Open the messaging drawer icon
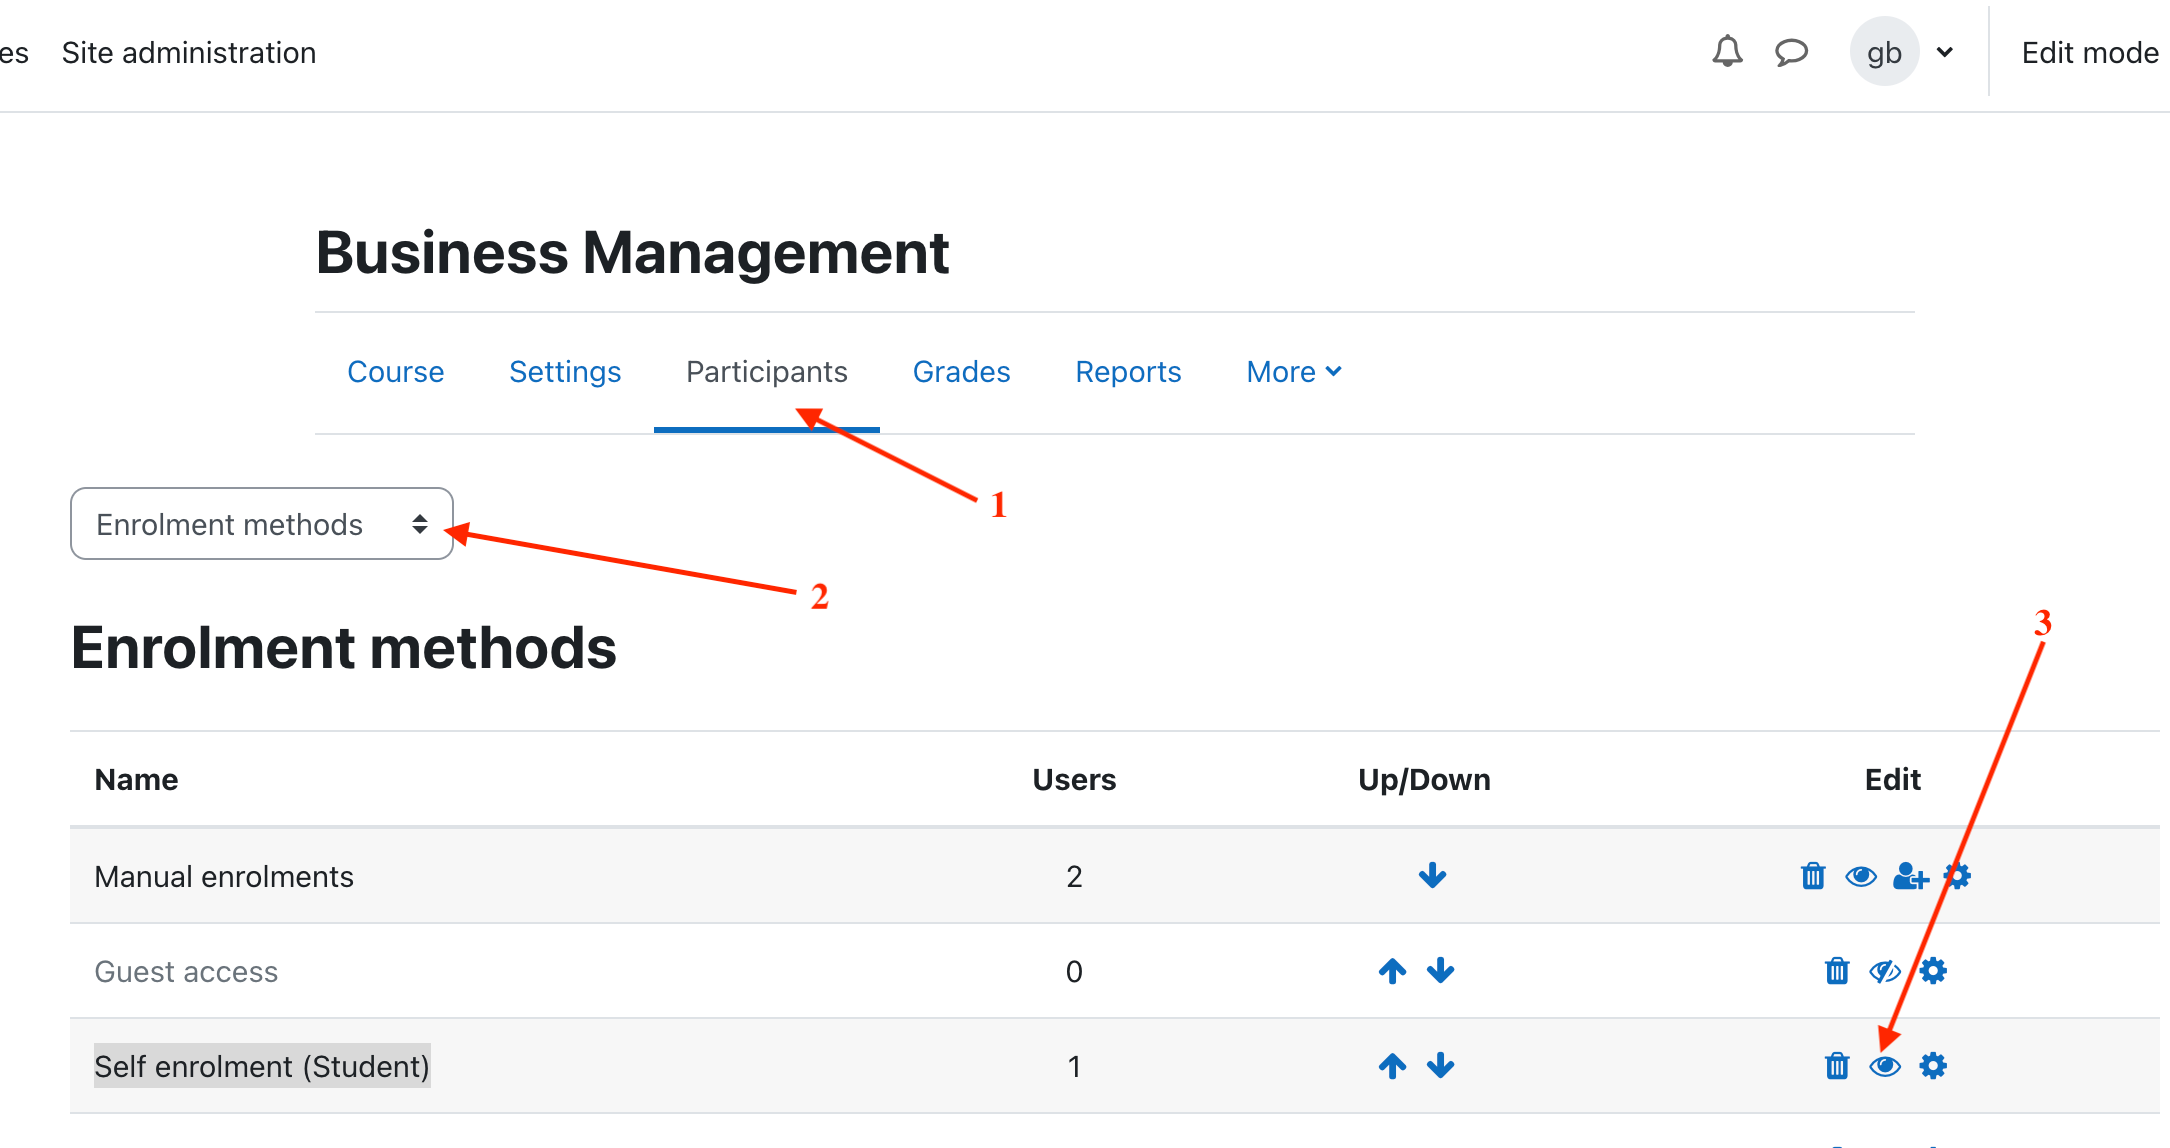The image size is (2170, 1148). click(1791, 52)
